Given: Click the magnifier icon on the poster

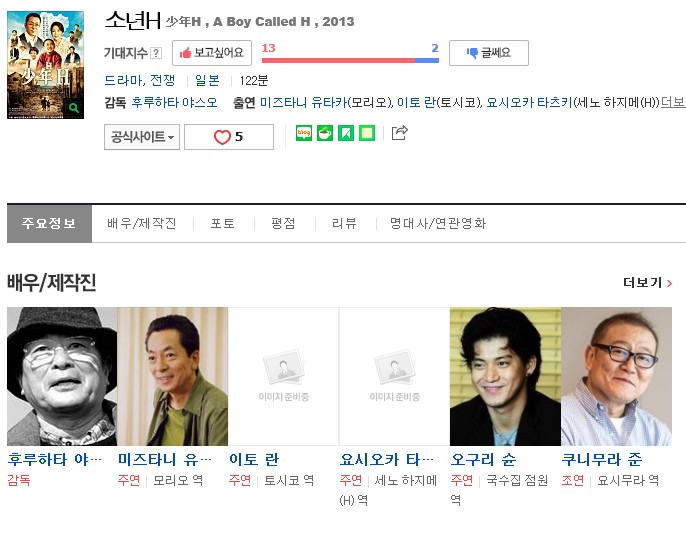Looking at the screenshot, I should tap(74, 108).
